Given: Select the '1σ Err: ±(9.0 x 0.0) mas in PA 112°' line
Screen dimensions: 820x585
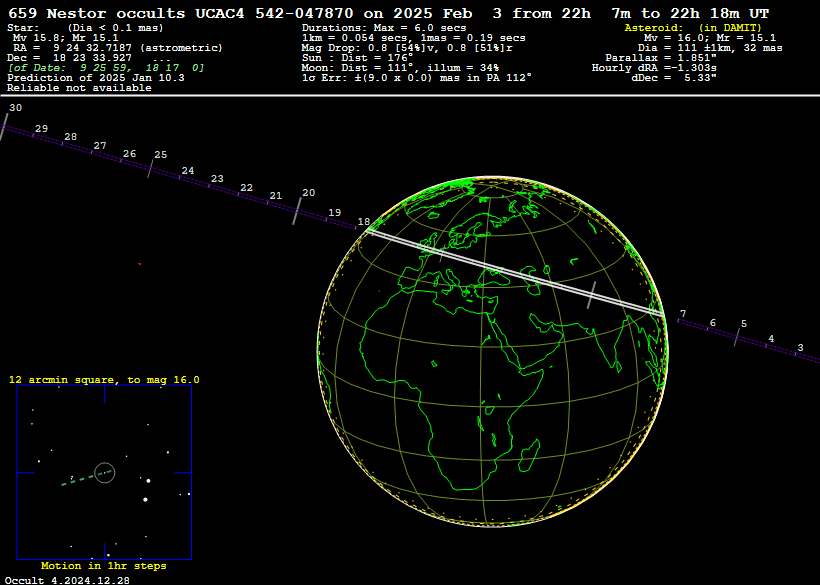Looking at the screenshot, I should tap(417, 78).
